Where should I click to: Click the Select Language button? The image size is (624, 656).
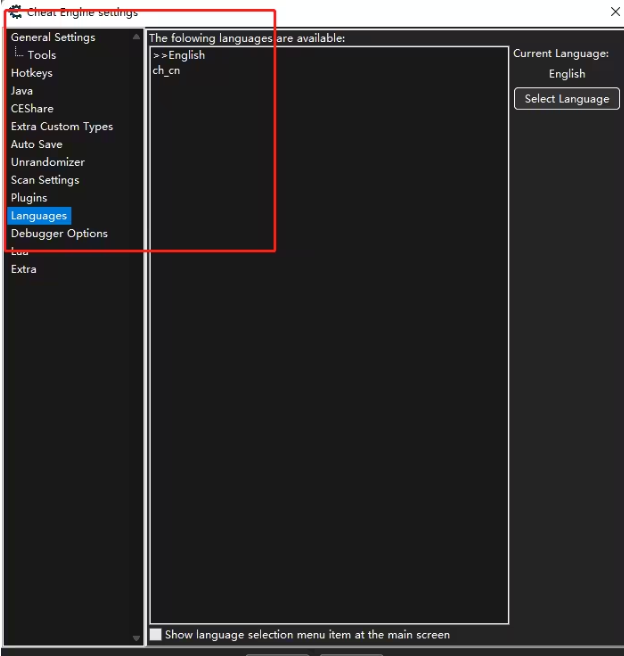[x=567, y=99]
